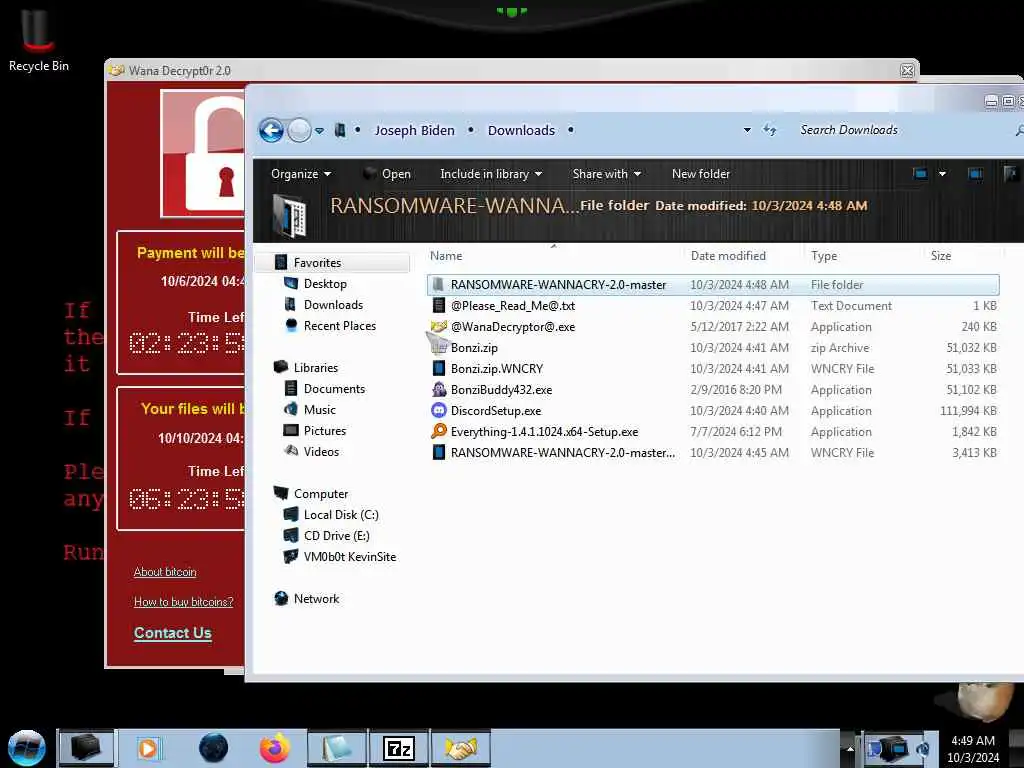
Task: Select the Bonzi.zip.WNCRY file icon
Action: point(439,368)
